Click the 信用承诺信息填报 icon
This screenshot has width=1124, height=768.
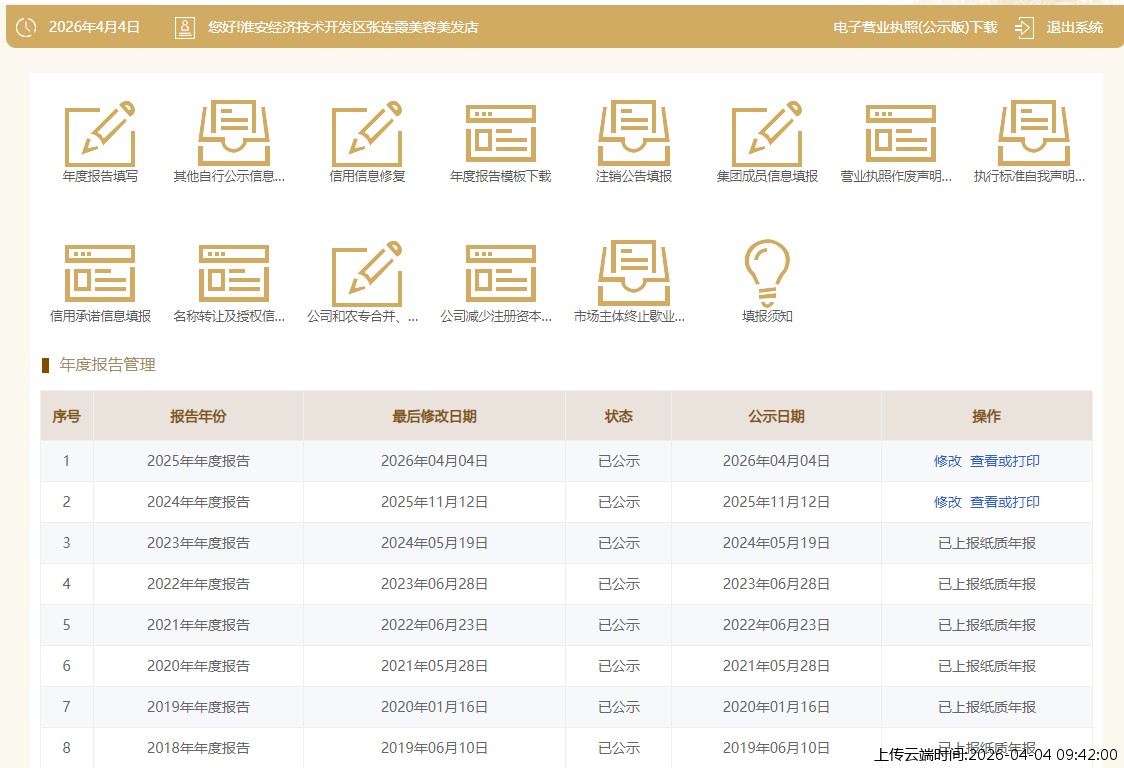[100, 273]
